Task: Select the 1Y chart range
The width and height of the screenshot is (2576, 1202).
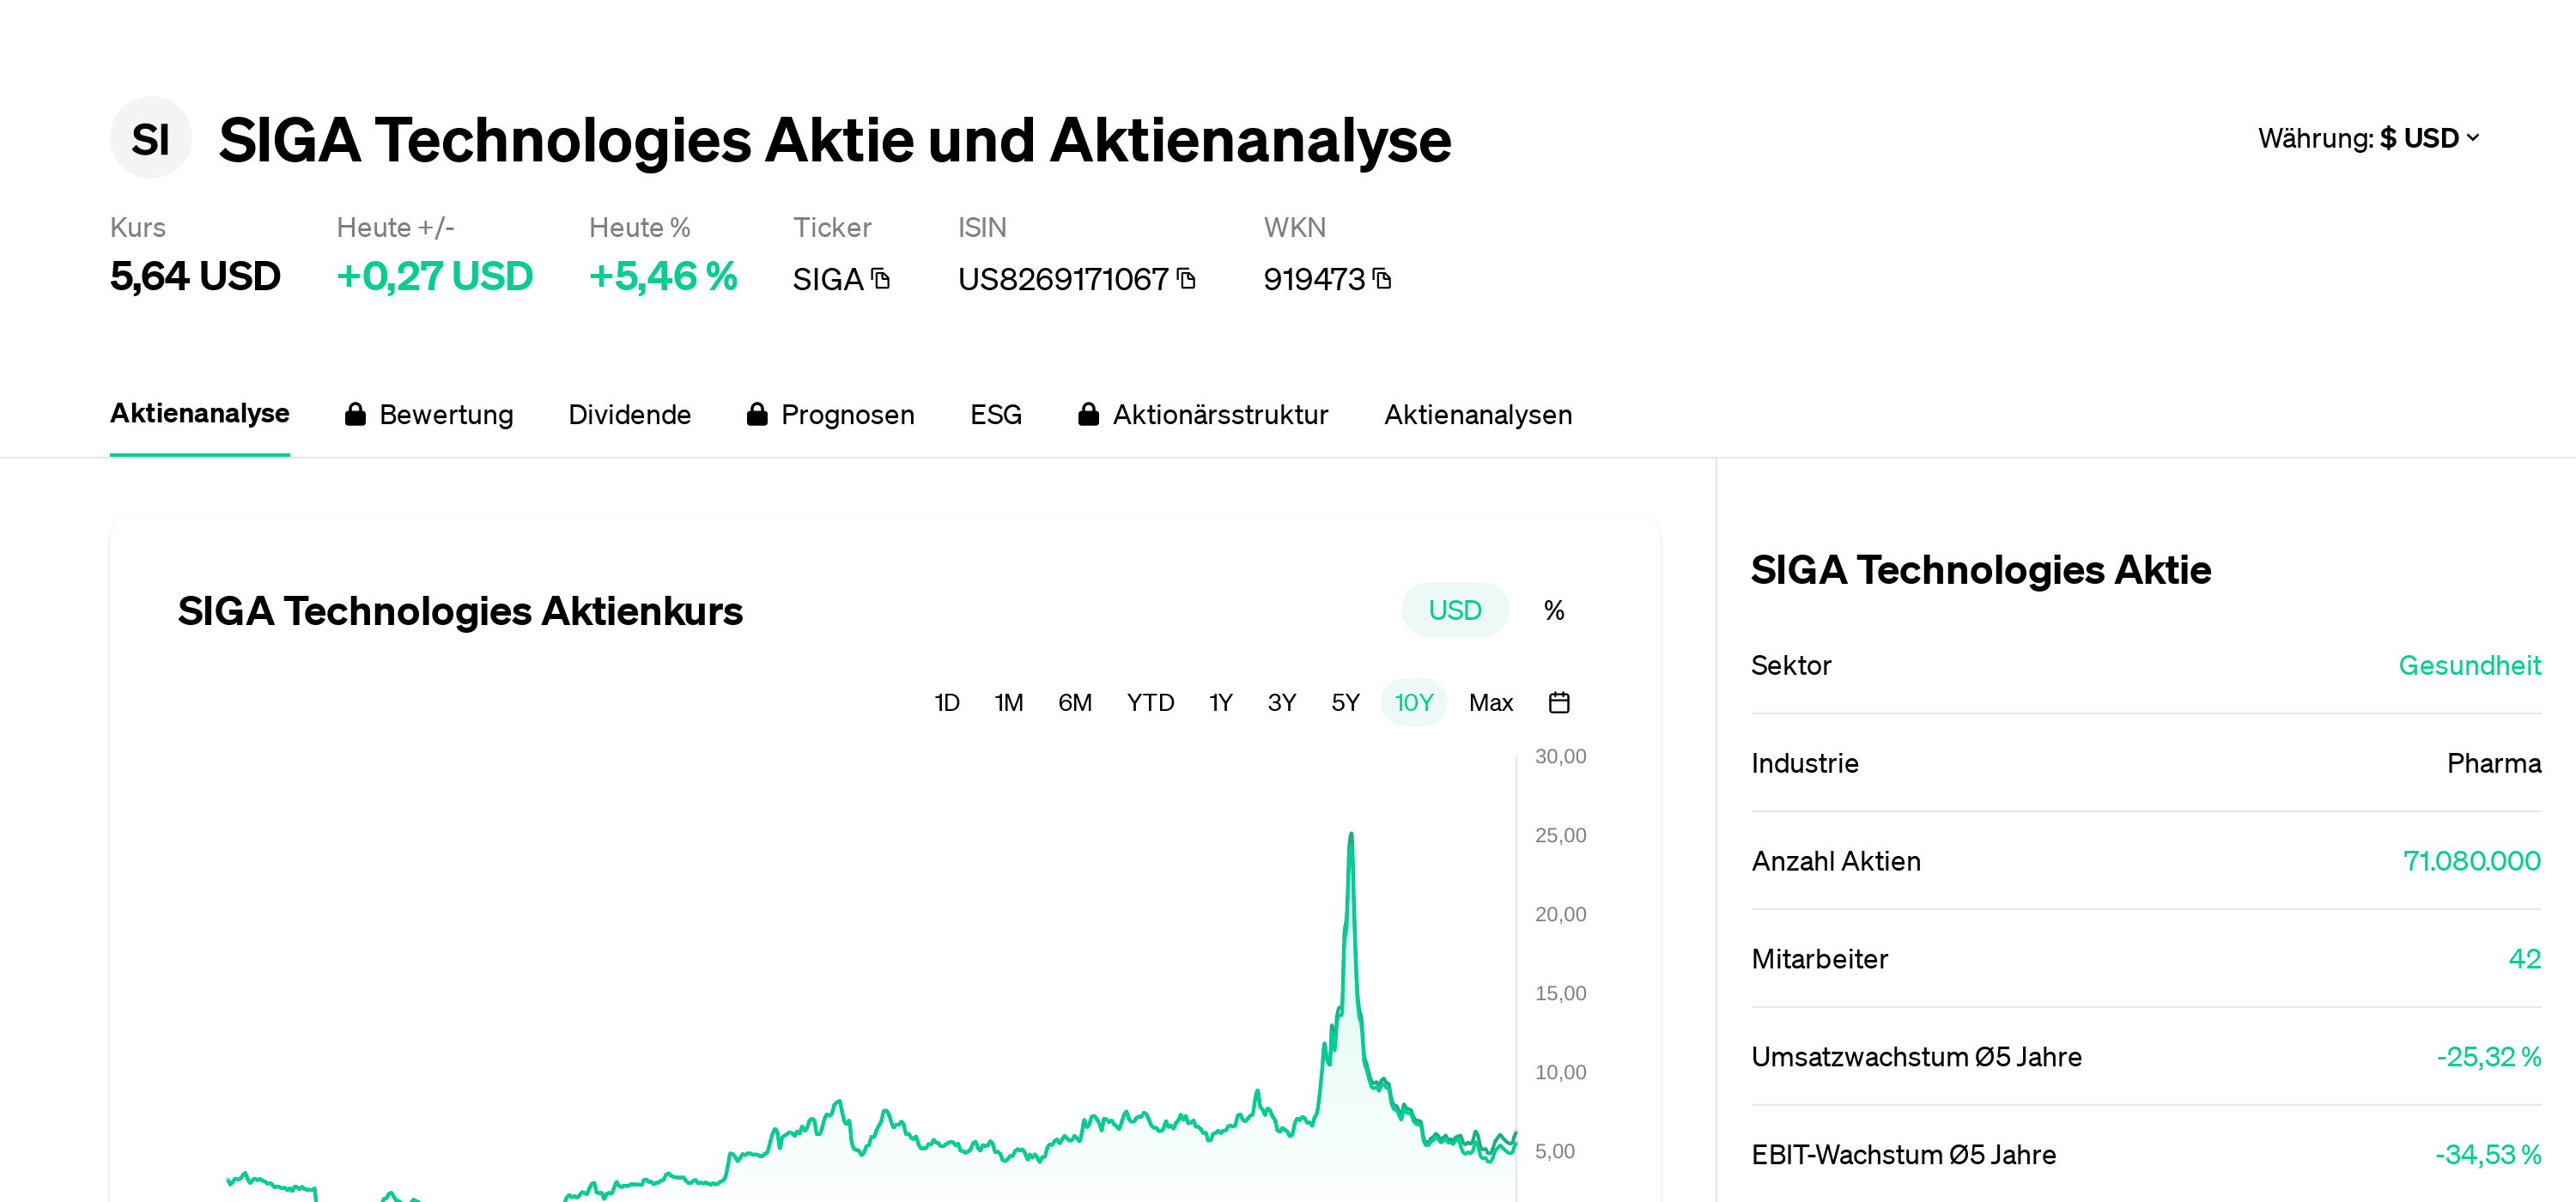Action: pos(1221,703)
